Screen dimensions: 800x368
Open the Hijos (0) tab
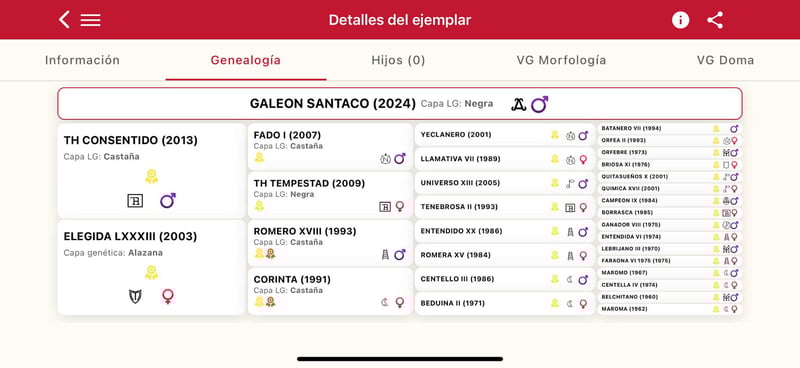coord(398,60)
